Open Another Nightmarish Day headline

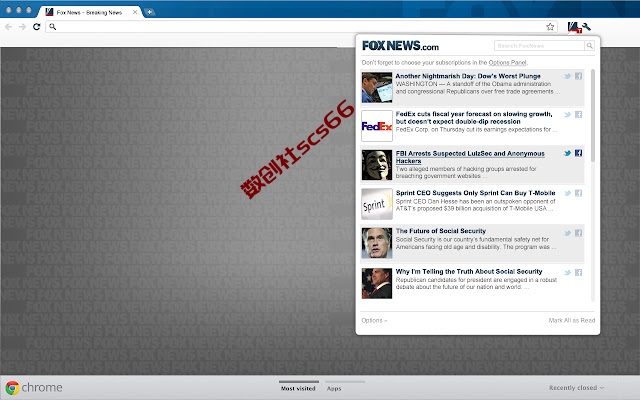pyautogui.click(x=468, y=76)
